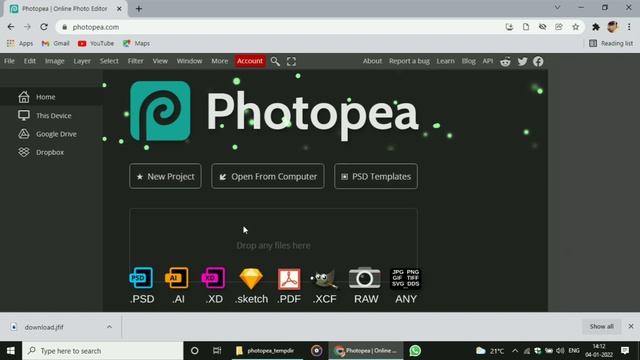Click Open From Computer button
The width and height of the screenshot is (640, 360).
pos(268,176)
